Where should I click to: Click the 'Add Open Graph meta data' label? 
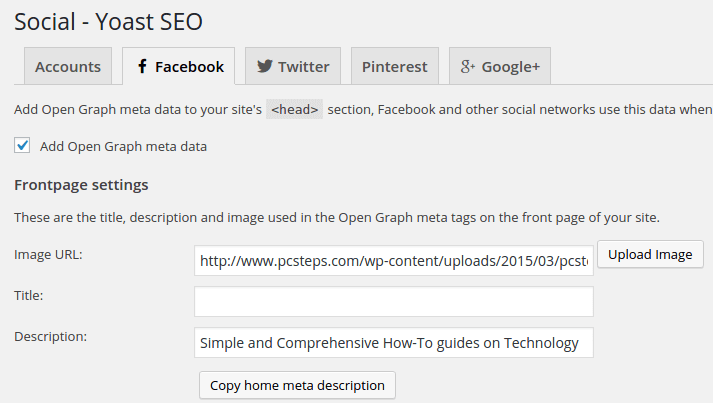123,146
